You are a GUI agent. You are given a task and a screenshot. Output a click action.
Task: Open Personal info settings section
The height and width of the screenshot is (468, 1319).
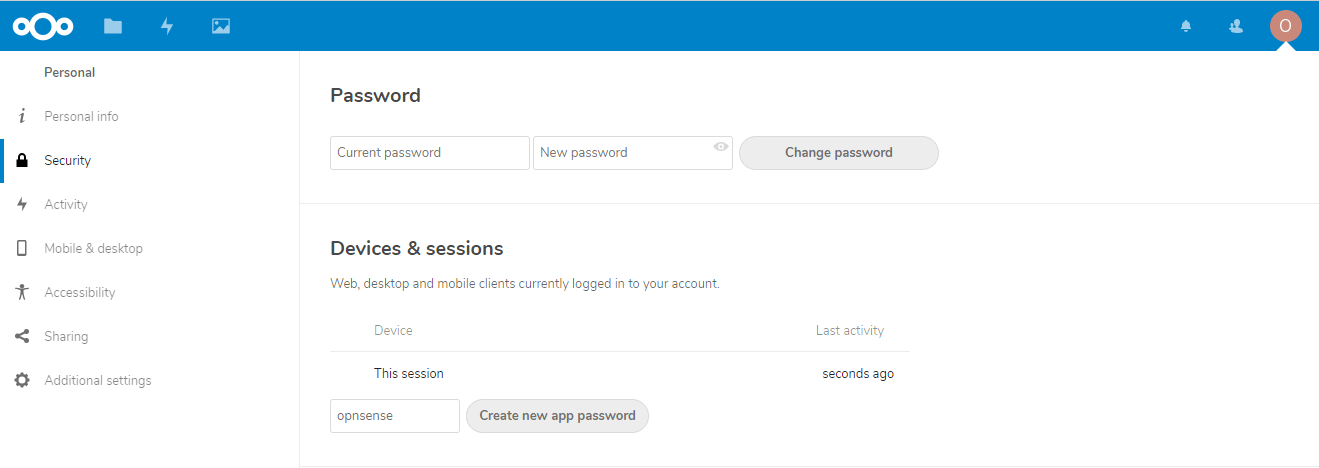pyautogui.click(x=81, y=116)
